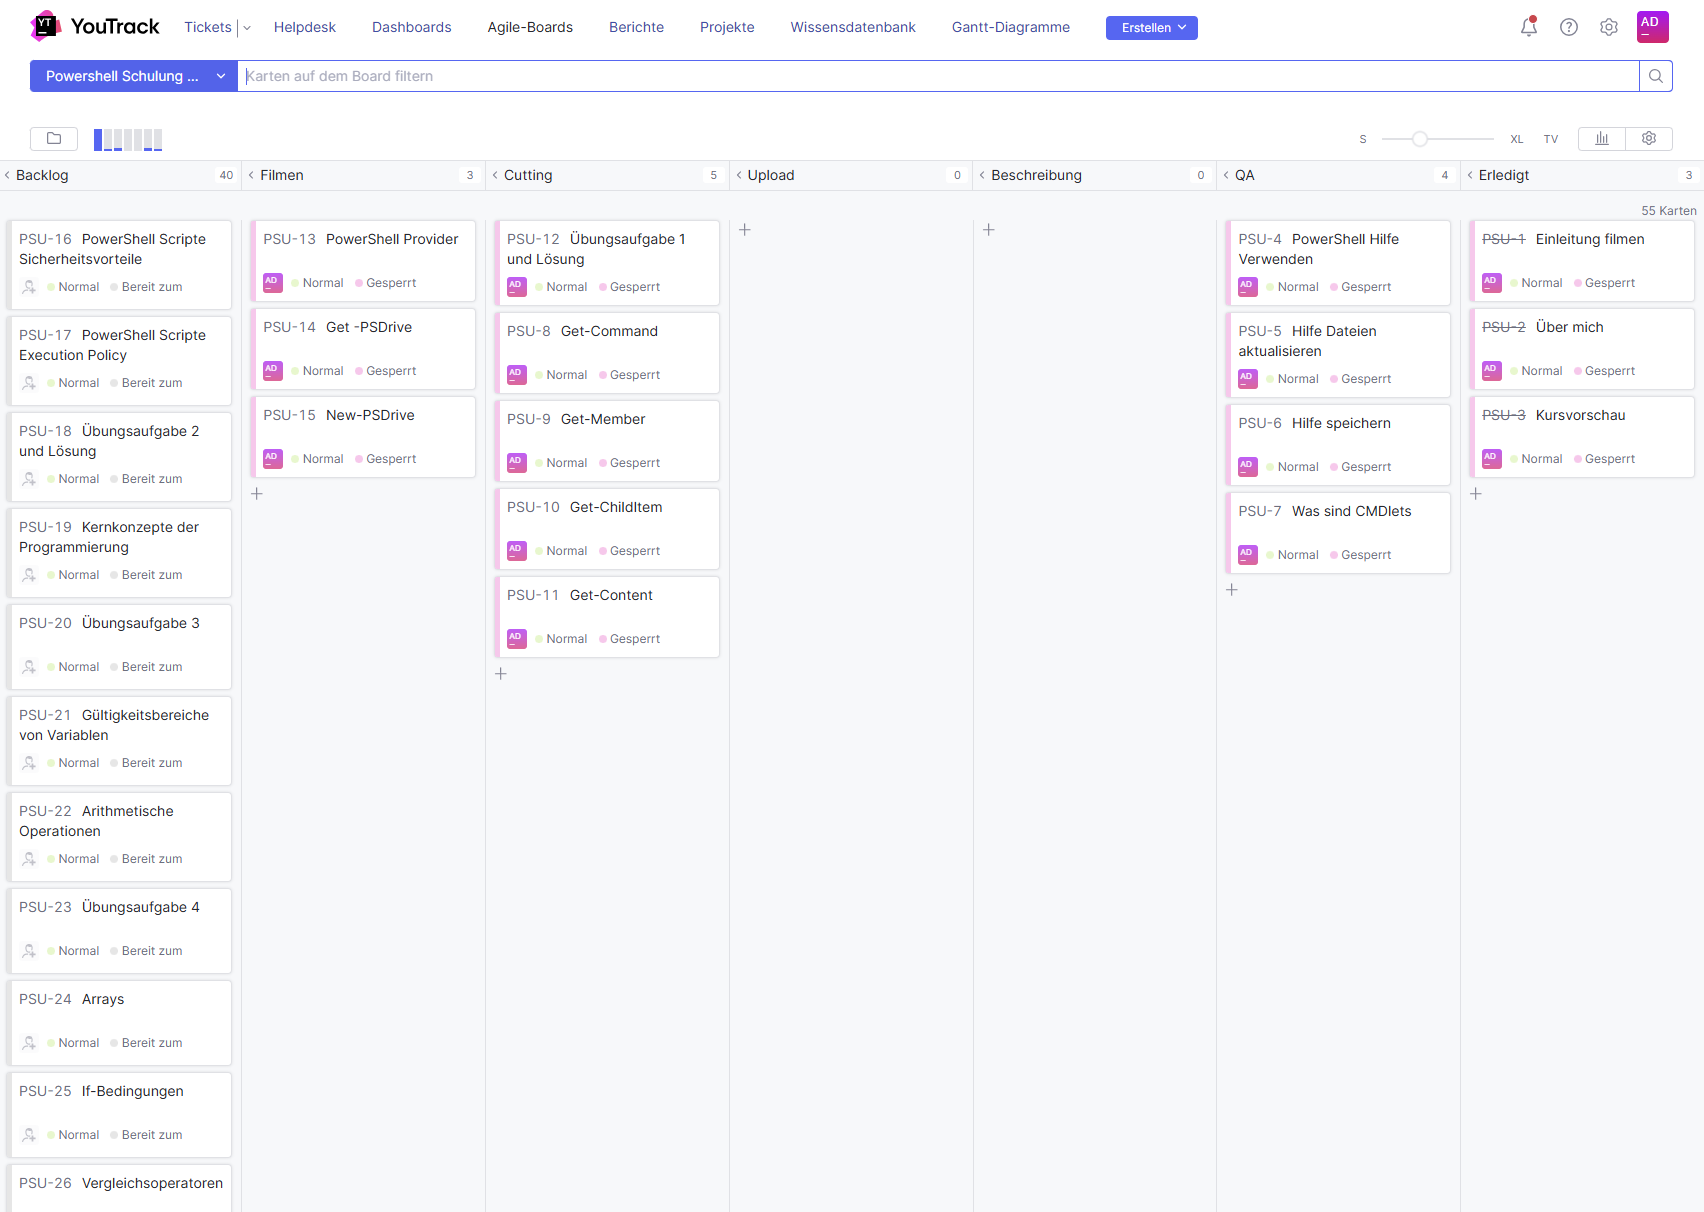Add a card in Erledigt column
This screenshot has height=1212, width=1704.
(x=1476, y=494)
